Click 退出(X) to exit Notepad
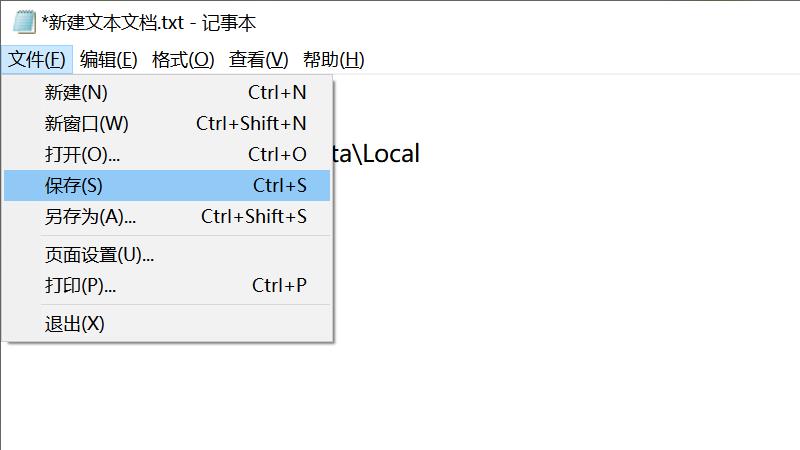 coord(75,324)
